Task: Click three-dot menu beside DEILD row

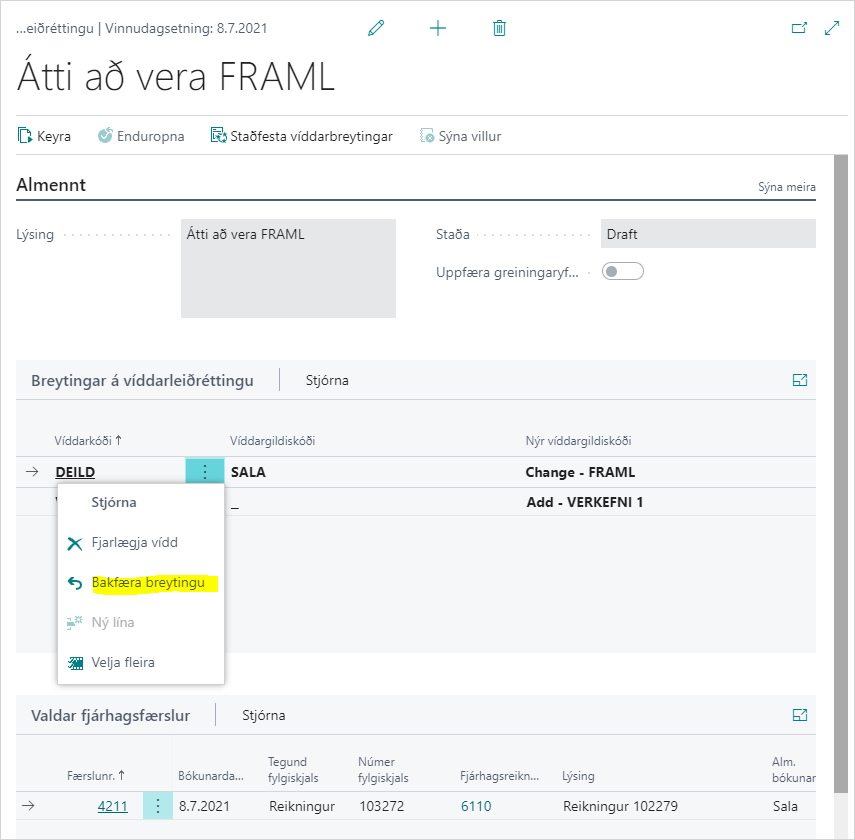Action: coord(205,472)
